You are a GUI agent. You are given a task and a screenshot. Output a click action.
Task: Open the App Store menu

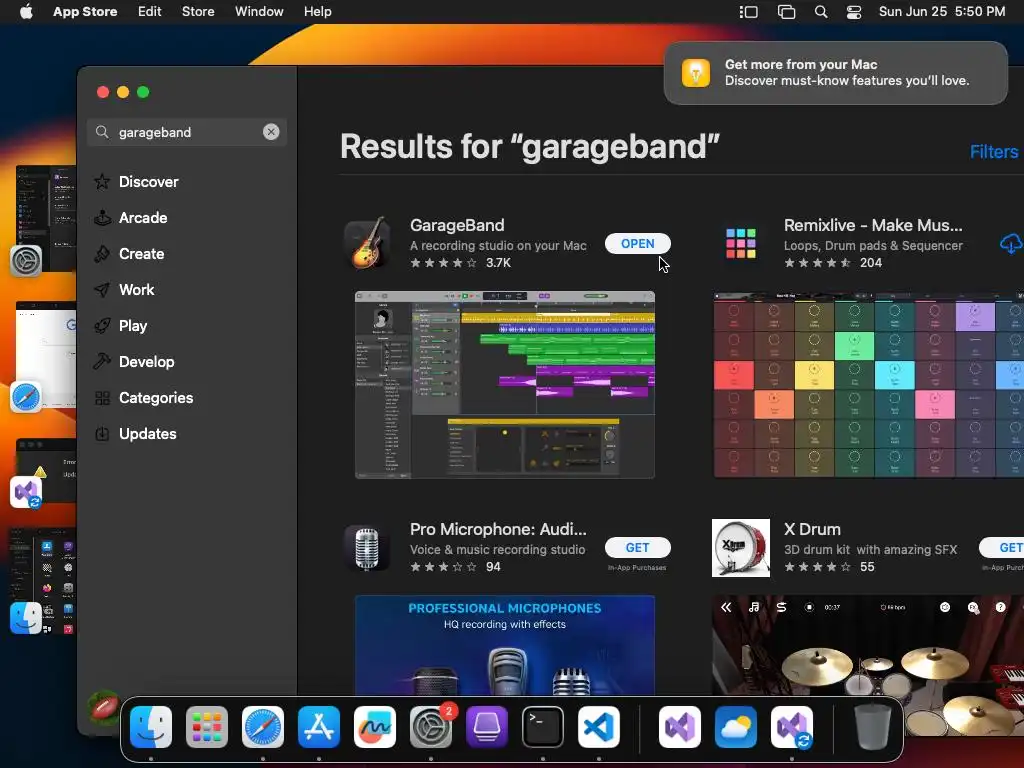[x=85, y=12]
